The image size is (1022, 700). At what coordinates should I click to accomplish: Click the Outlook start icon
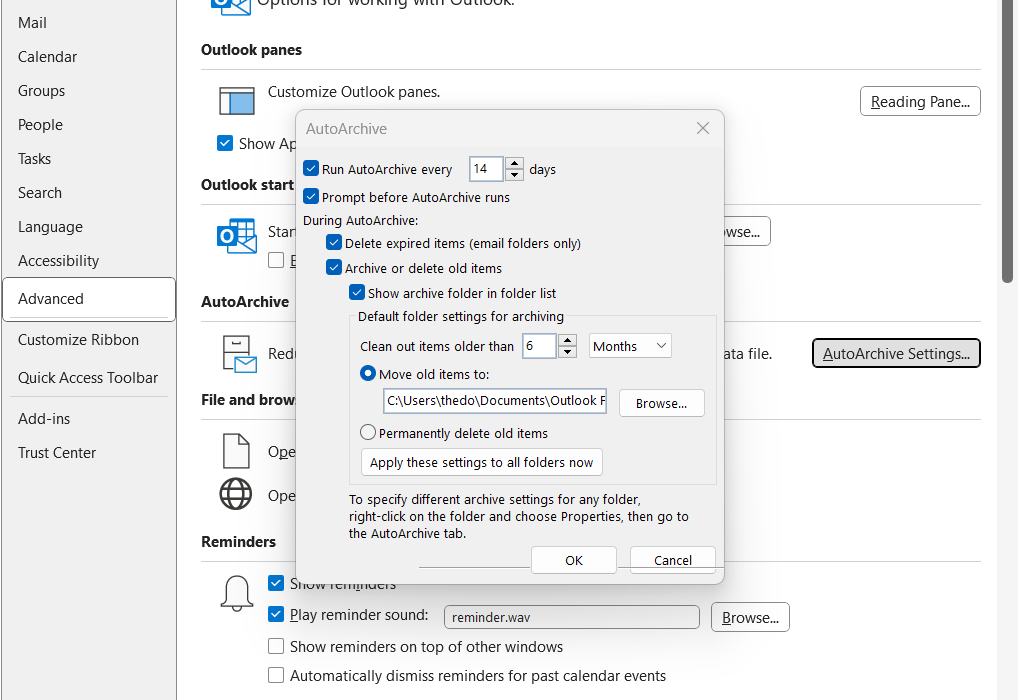pyautogui.click(x=237, y=236)
